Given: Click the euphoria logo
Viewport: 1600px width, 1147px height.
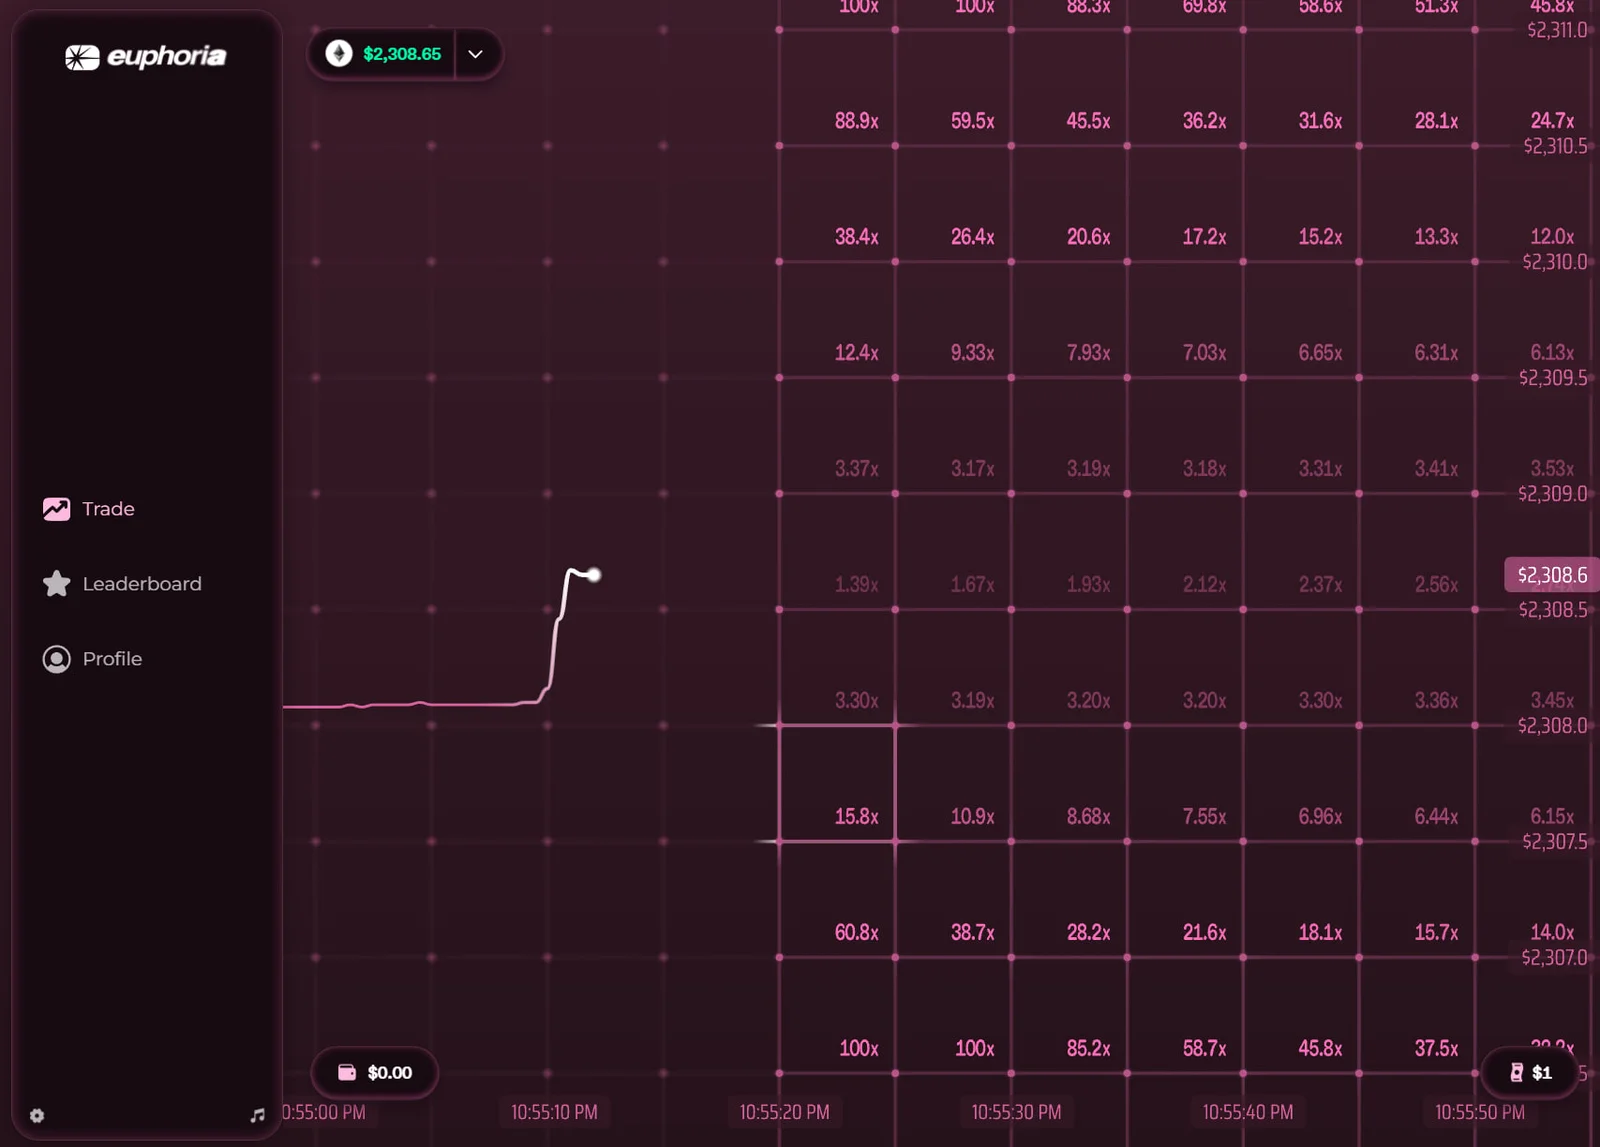Looking at the screenshot, I should [146, 57].
